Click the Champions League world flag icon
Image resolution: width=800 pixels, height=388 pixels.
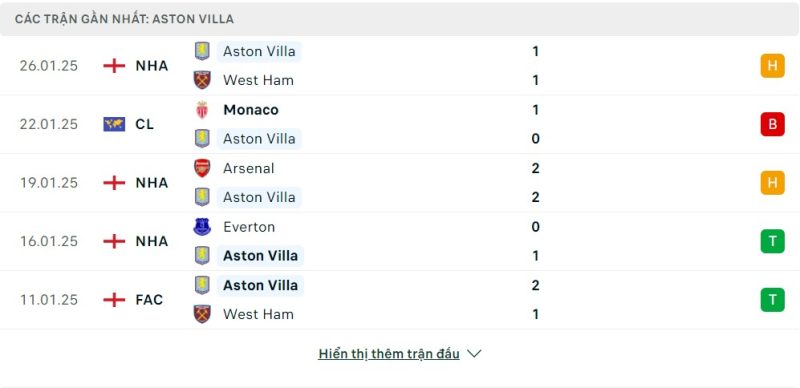click(114, 124)
